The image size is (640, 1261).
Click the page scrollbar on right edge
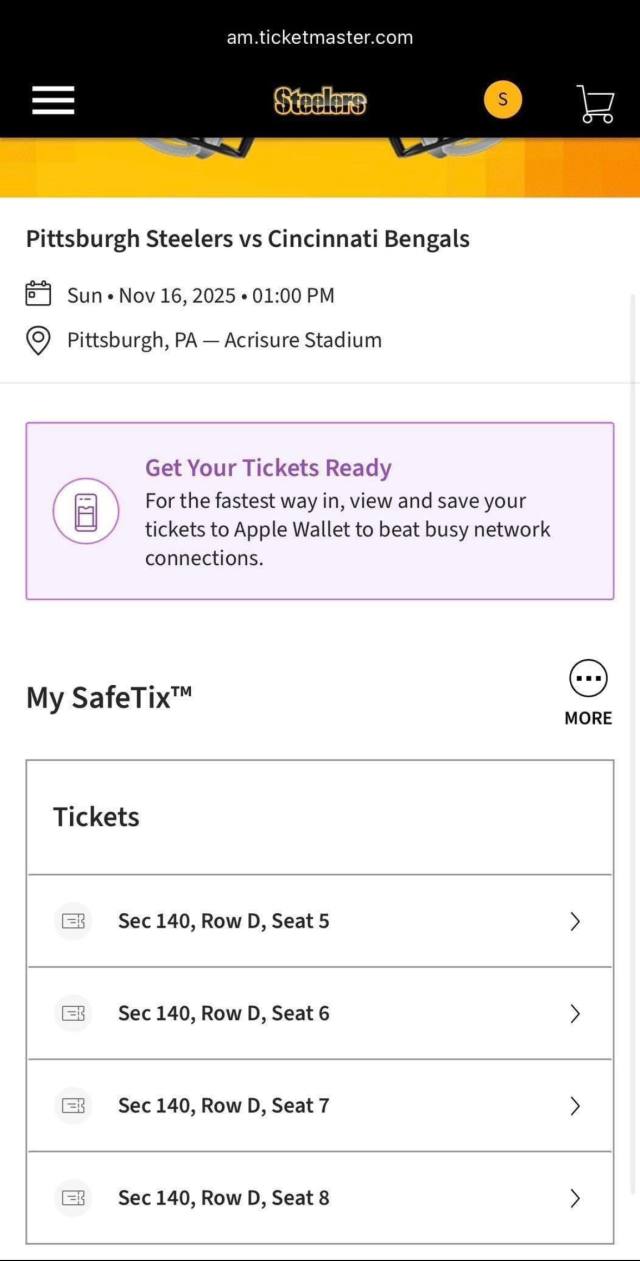(632, 700)
